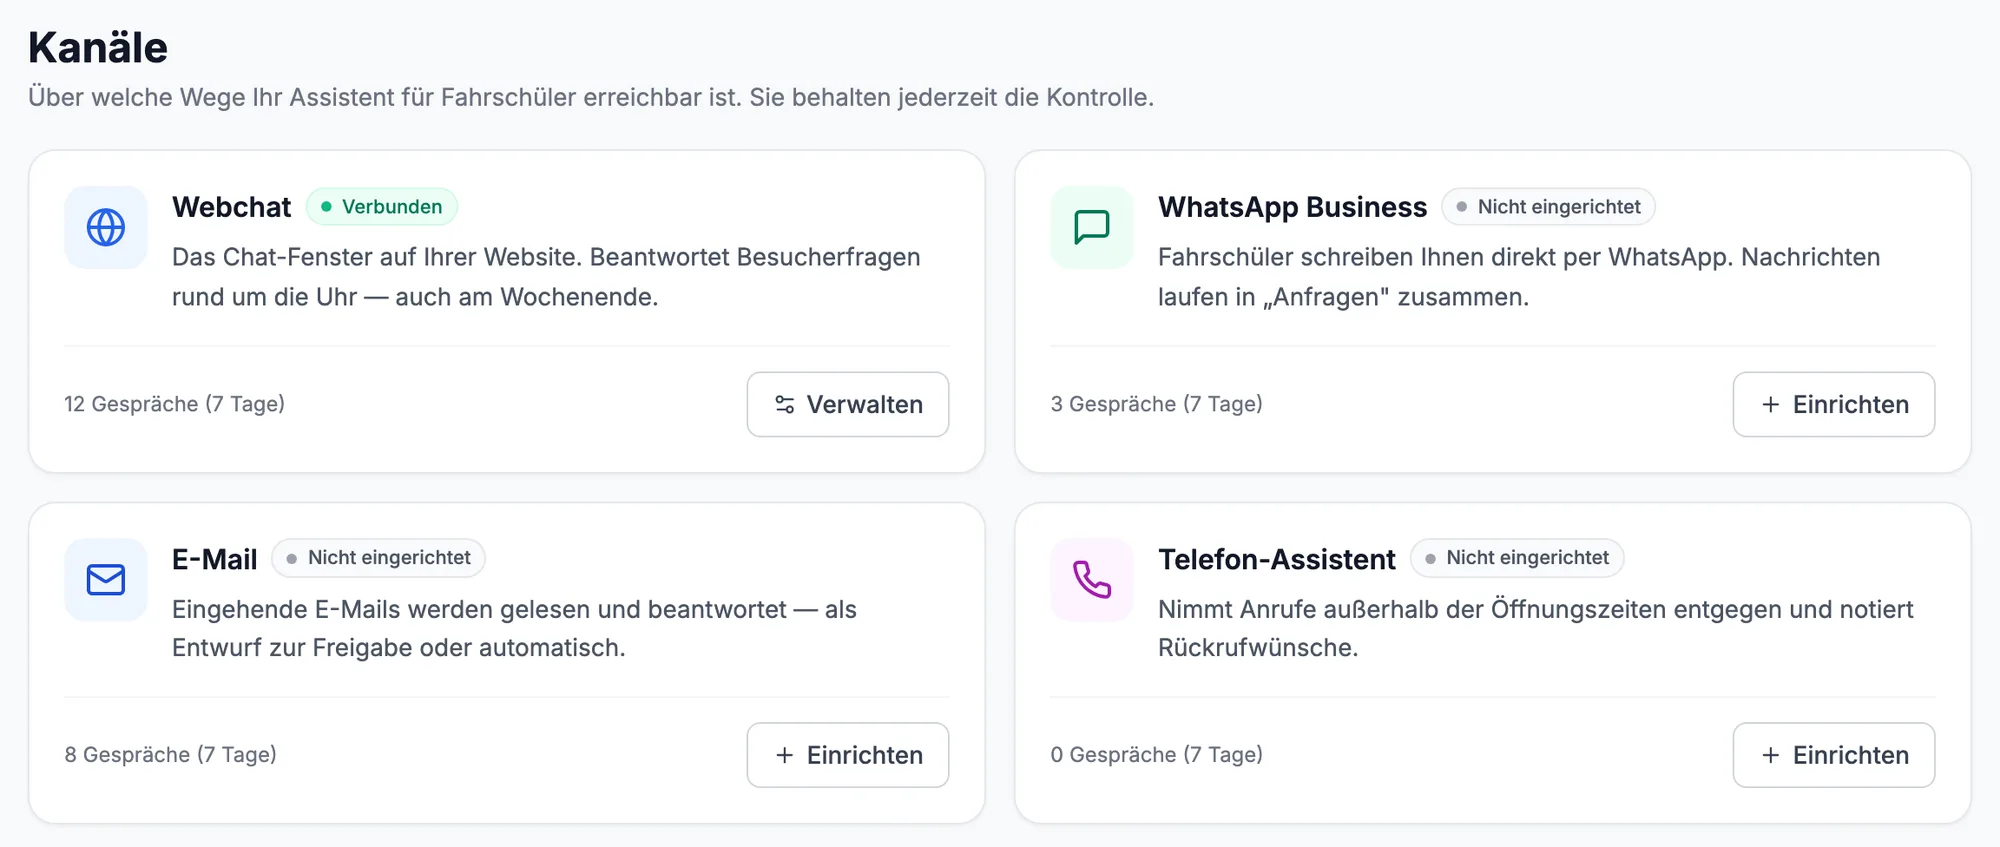Click the description "Das Chat-Fenster auf Ihrer Website"
2000x847 pixels.
coord(546,277)
